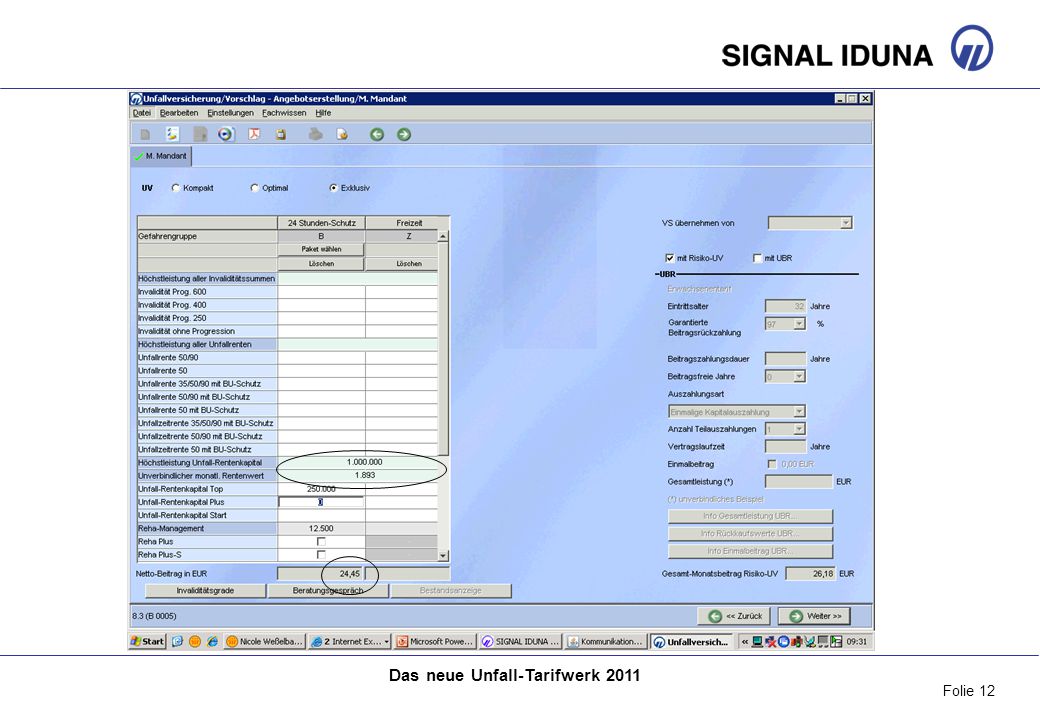Click the 'Info Gesamtleistung UBR...' button
The height and width of the screenshot is (720, 1040).
pos(750,516)
